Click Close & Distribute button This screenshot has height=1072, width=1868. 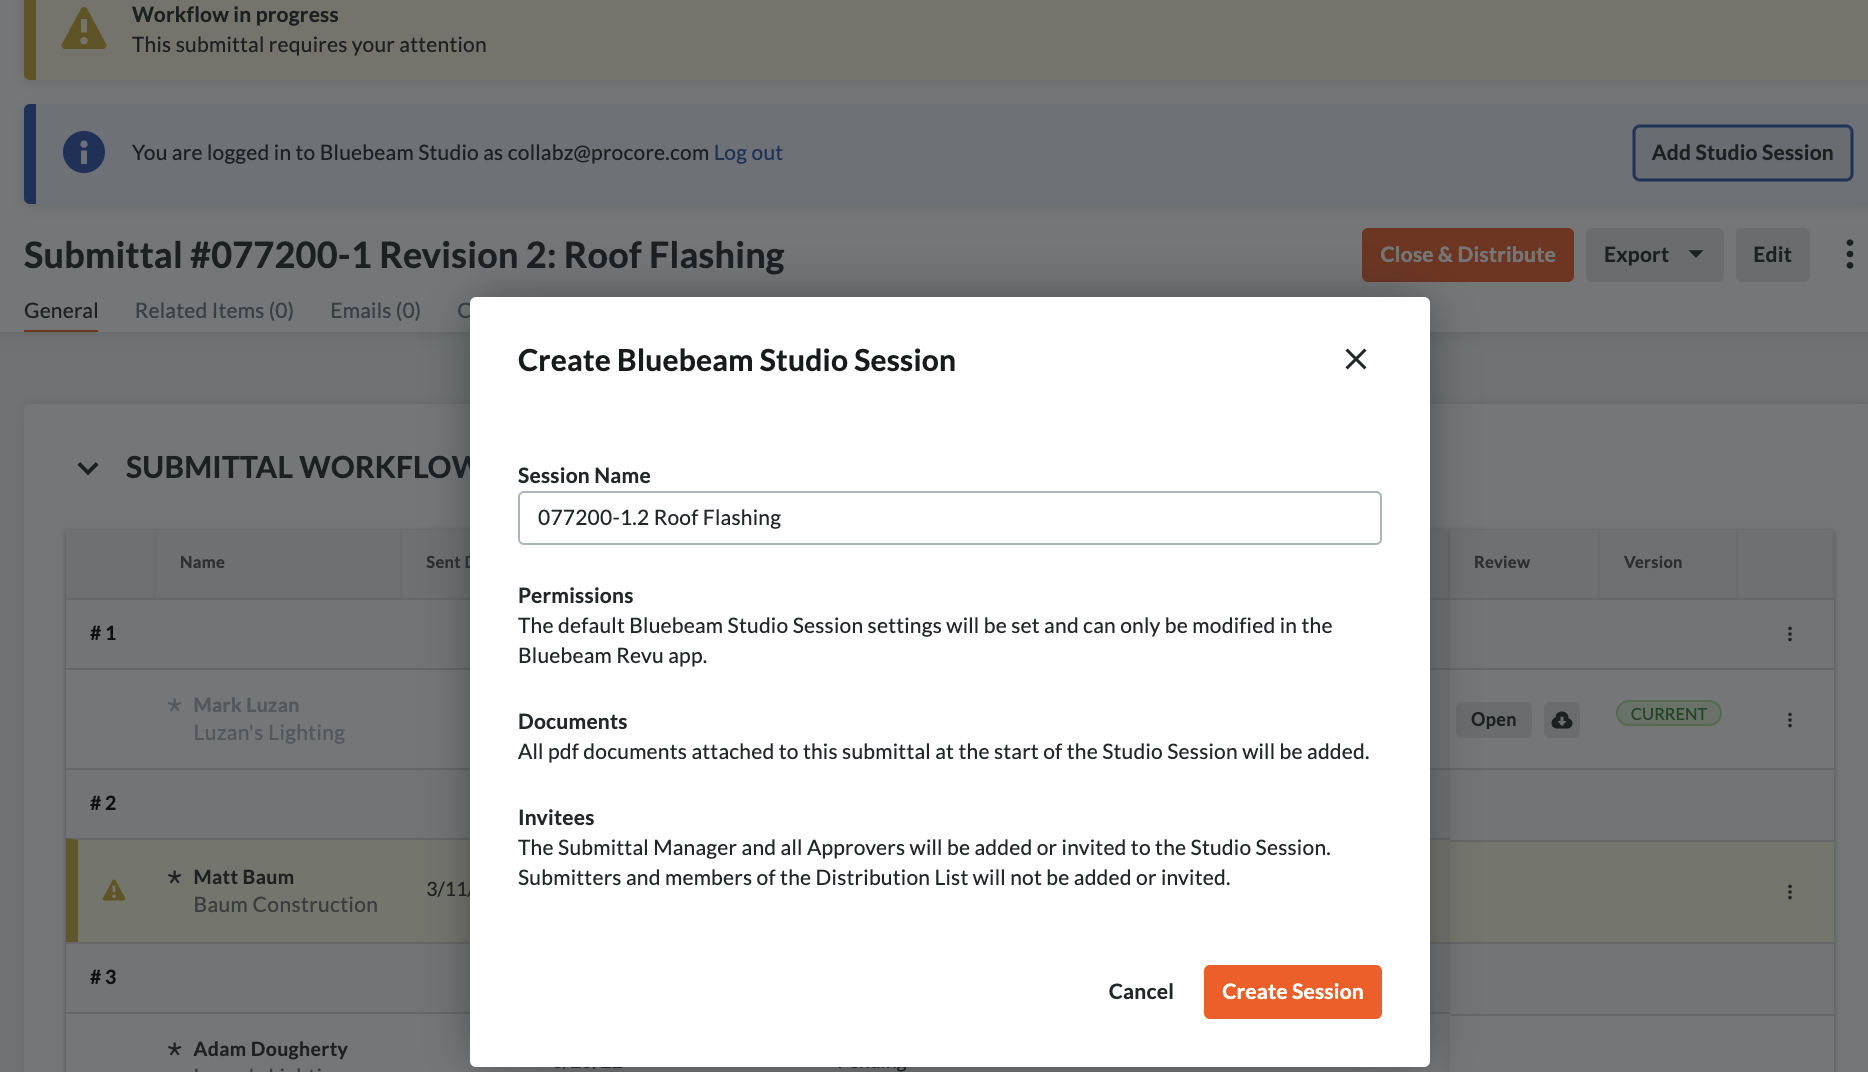click(1466, 255)
